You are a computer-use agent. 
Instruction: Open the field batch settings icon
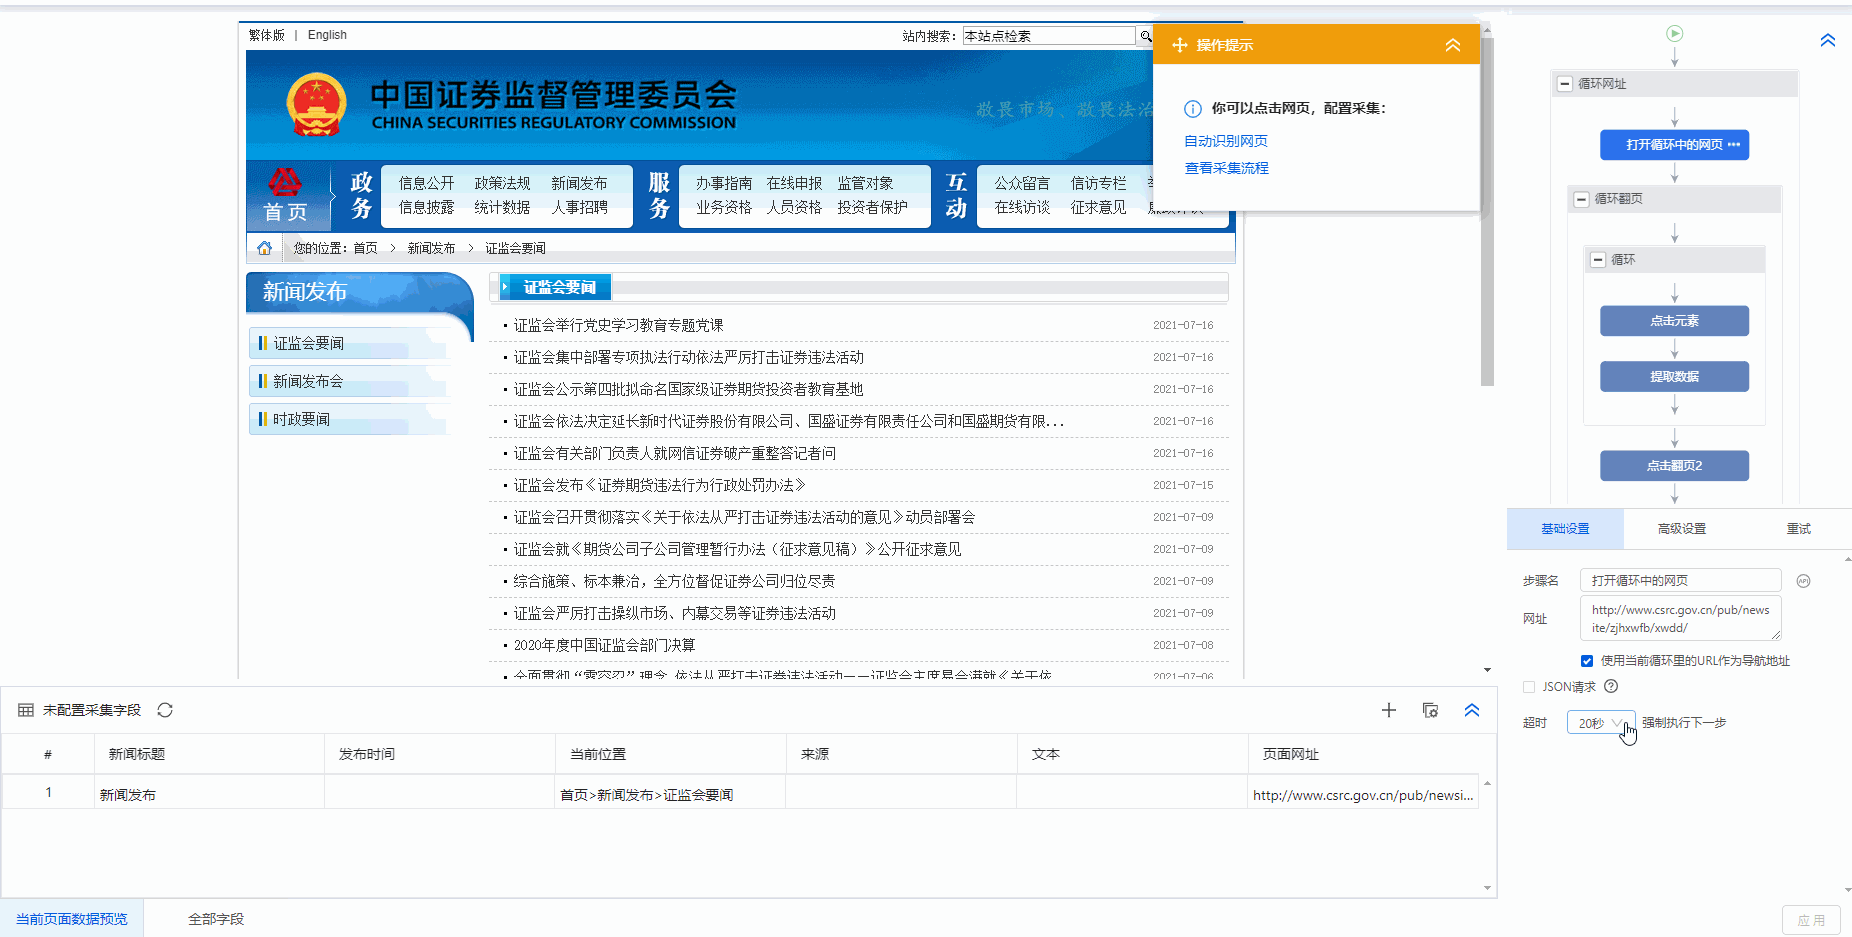[1430, 710]
